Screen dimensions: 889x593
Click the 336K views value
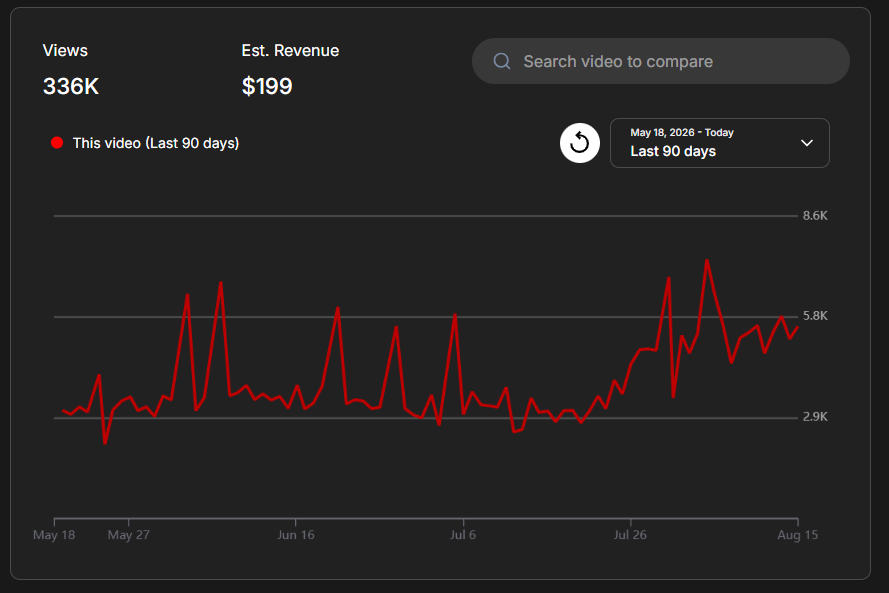71,86
